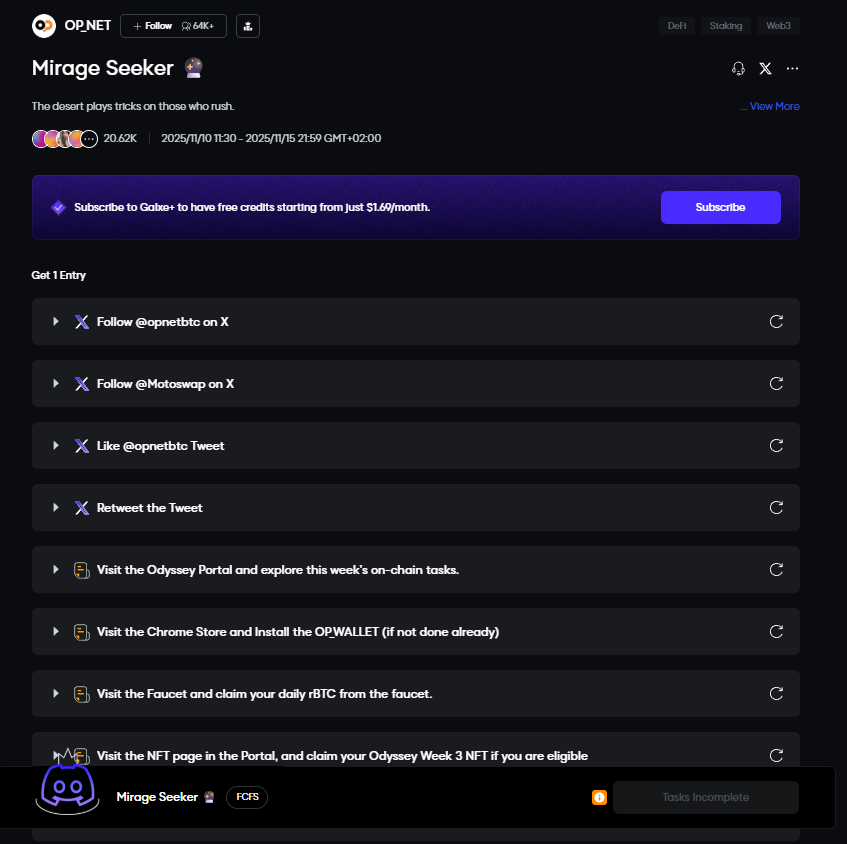
Task: Click the participant avatars group
Action: point(64,138)
